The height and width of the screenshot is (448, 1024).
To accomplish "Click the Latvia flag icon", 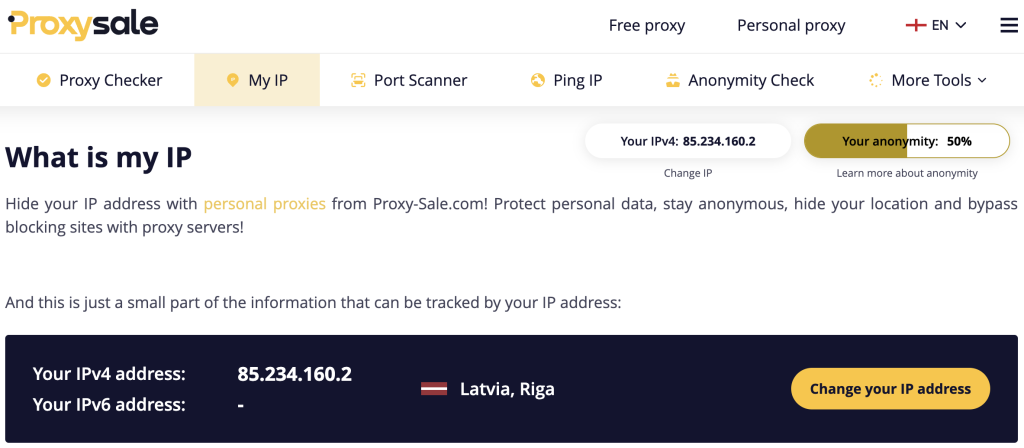I will pos(434,389).
